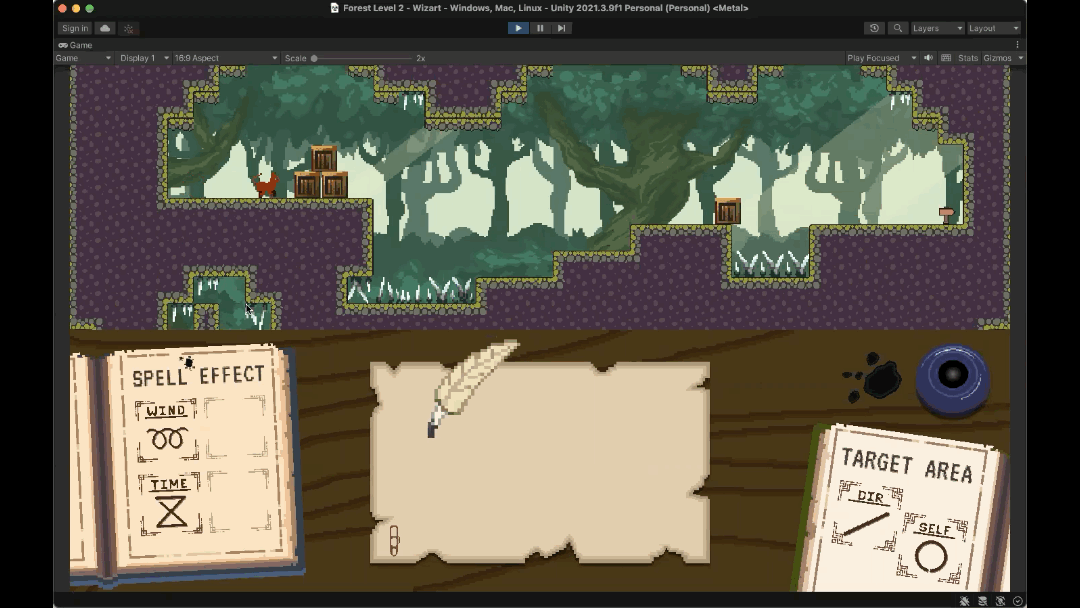Toggle Mute Audio speaker icon
The width and height of the screenshot is (1080, 608).
click(x=928, y=58)
